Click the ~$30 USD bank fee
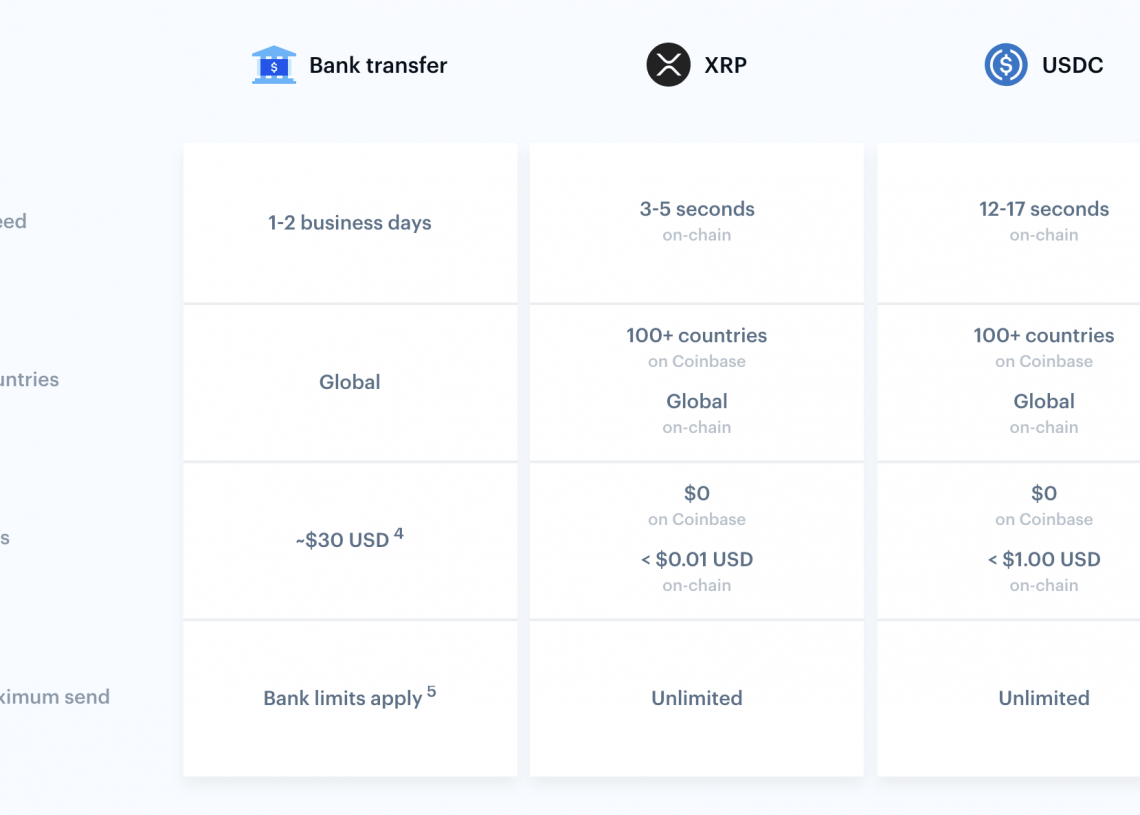Image resolution: width=1140 pixels, height=815 pixels. [x=342, y=540]
